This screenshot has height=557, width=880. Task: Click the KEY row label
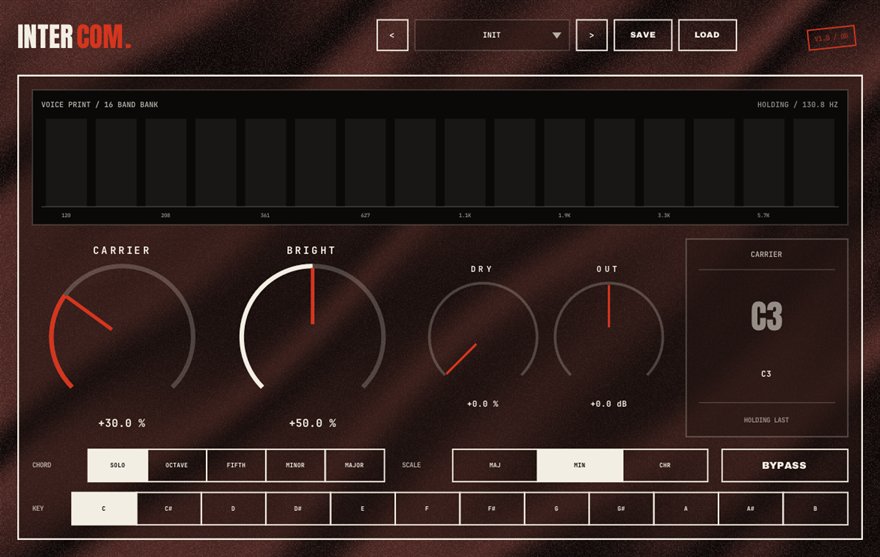38,509
